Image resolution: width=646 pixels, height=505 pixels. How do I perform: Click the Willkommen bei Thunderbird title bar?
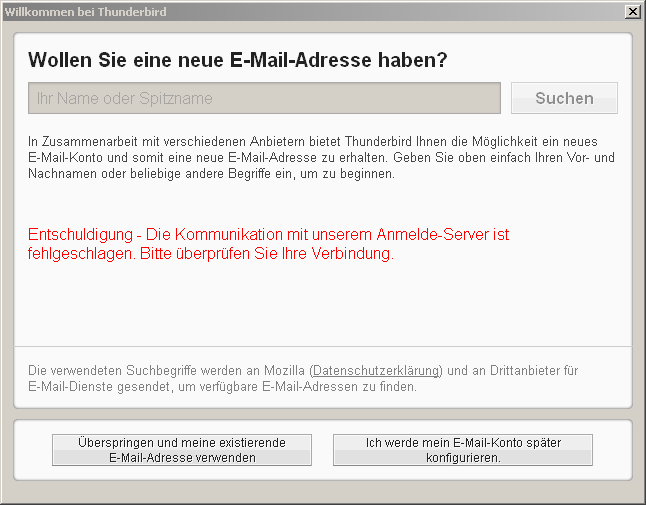[300, 11]
